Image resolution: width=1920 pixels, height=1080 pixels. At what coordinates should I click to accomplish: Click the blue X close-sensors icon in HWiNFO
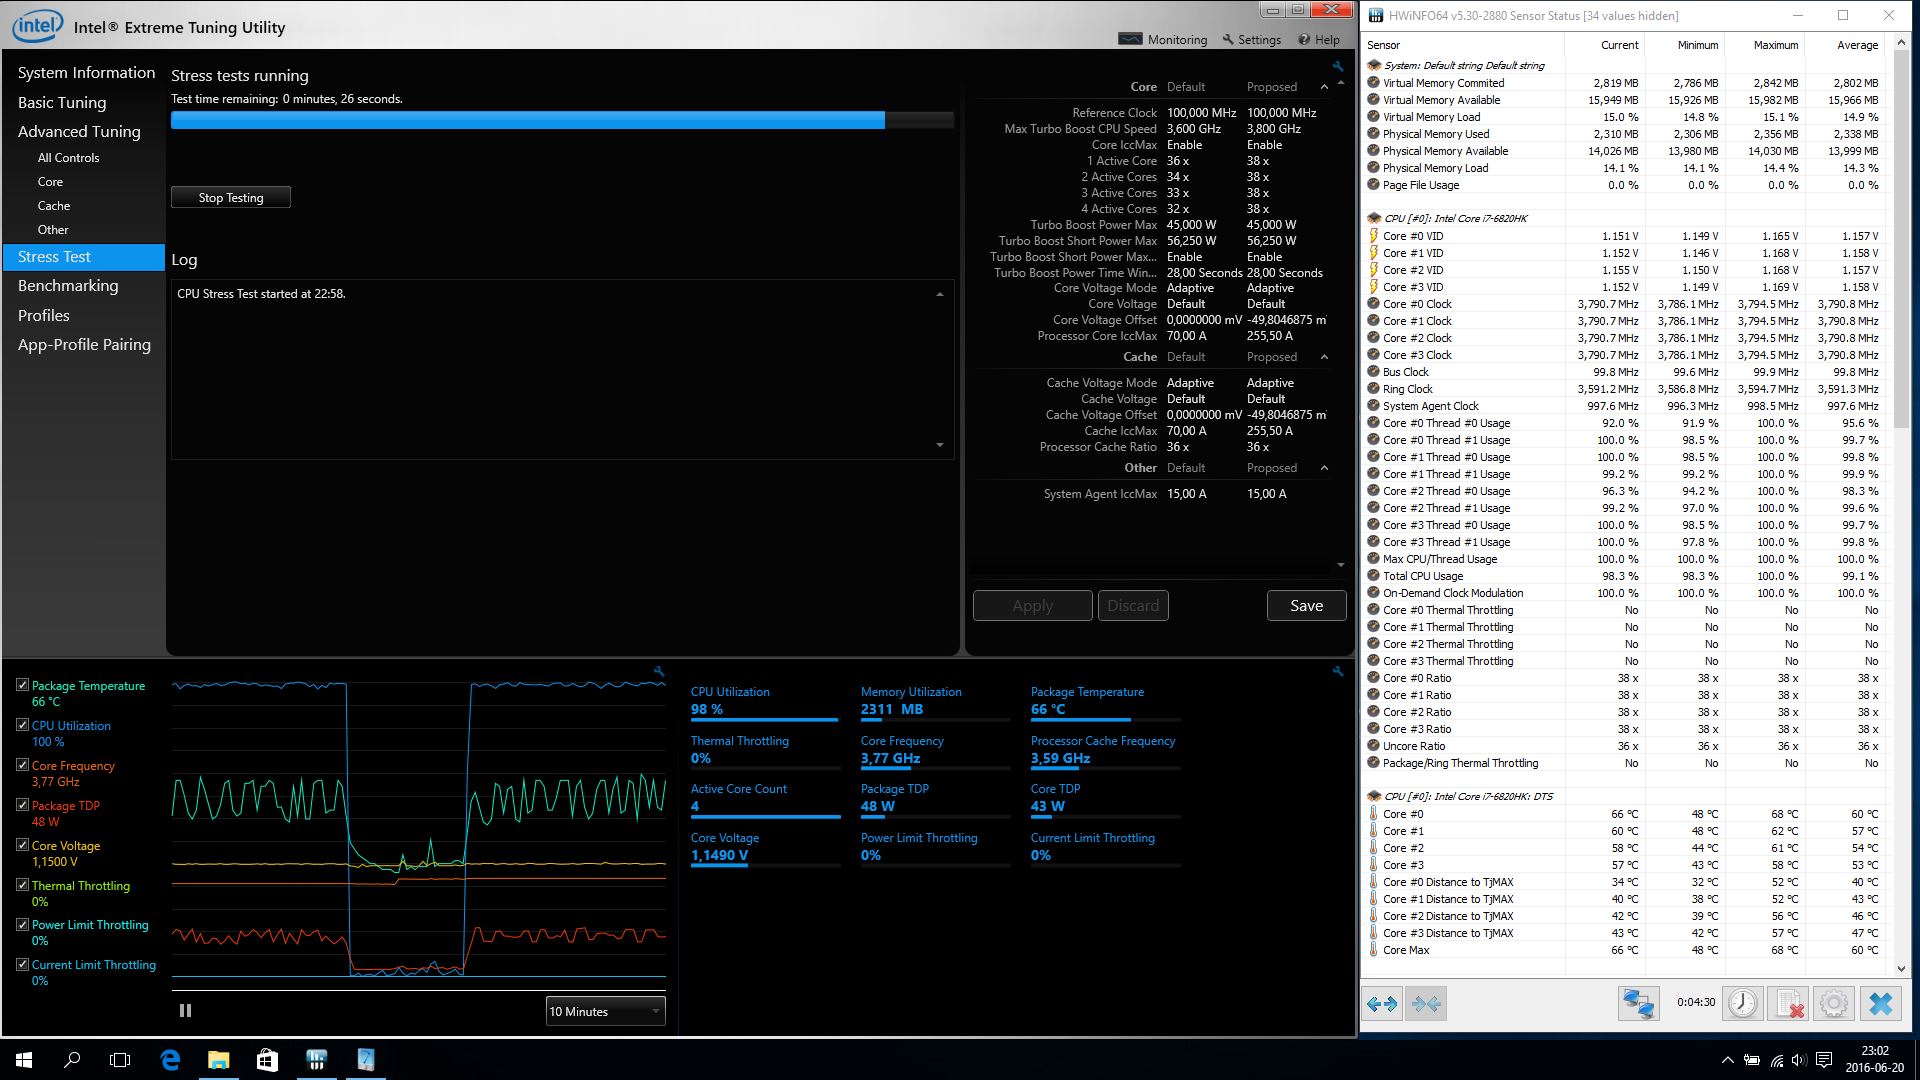click(1880, 1003)
